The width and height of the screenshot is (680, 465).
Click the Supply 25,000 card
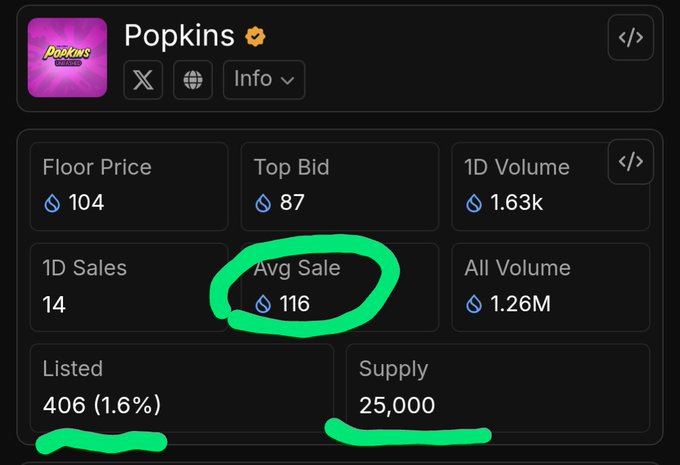point(497,388)
